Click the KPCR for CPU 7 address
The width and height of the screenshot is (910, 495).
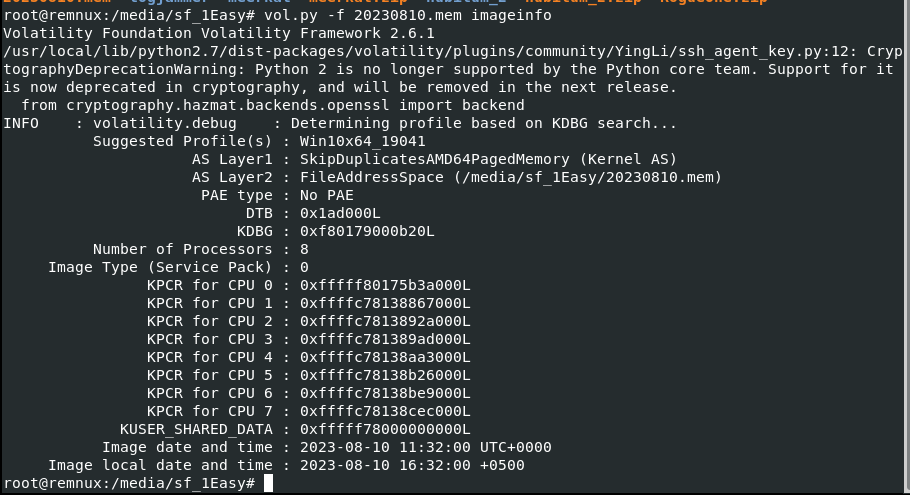385,411
